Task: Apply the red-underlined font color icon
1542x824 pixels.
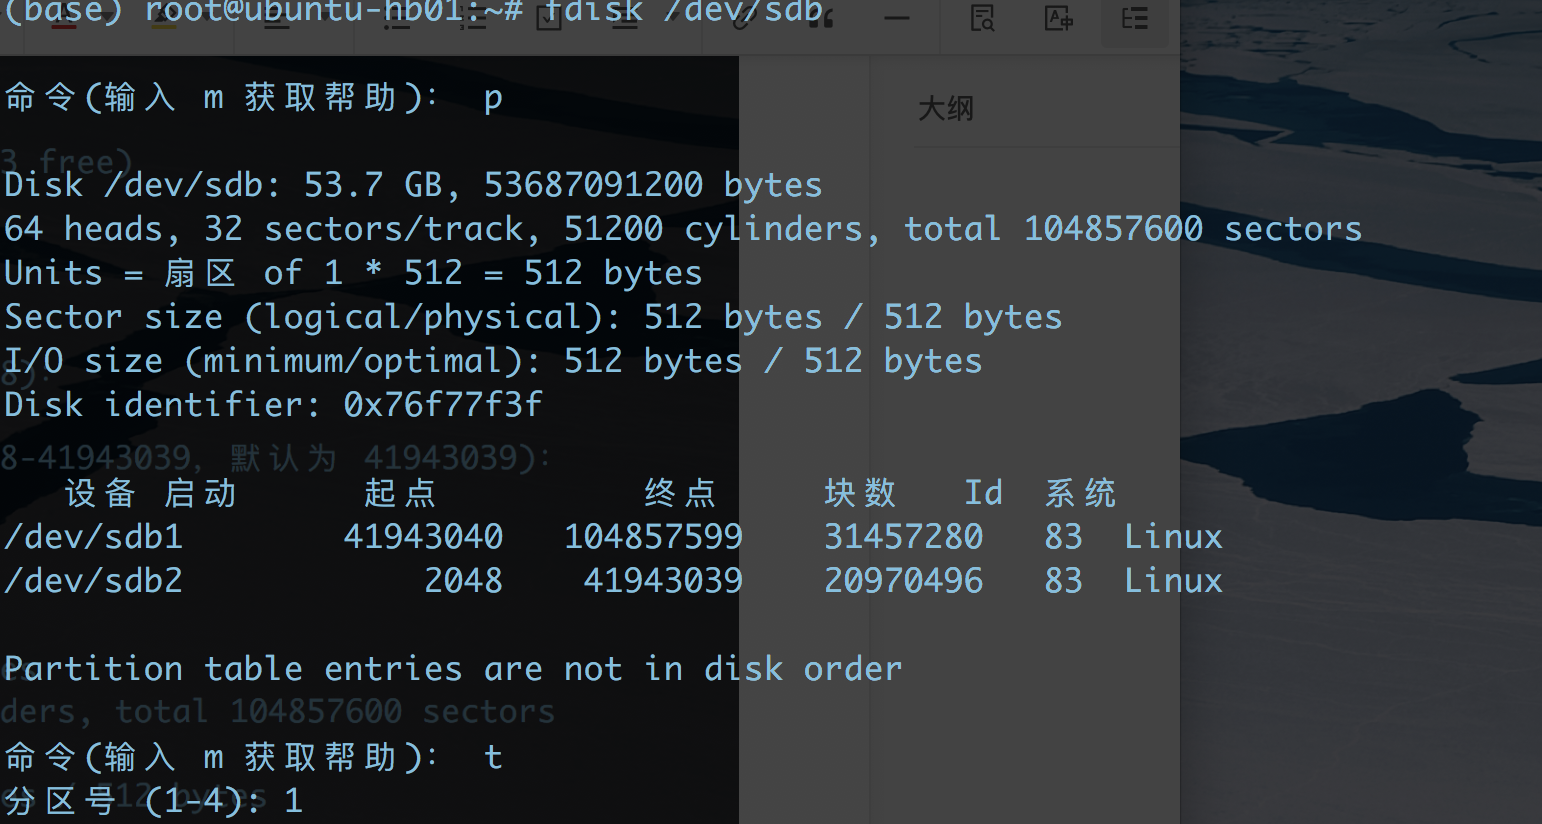Action: [x=64, y=20]
